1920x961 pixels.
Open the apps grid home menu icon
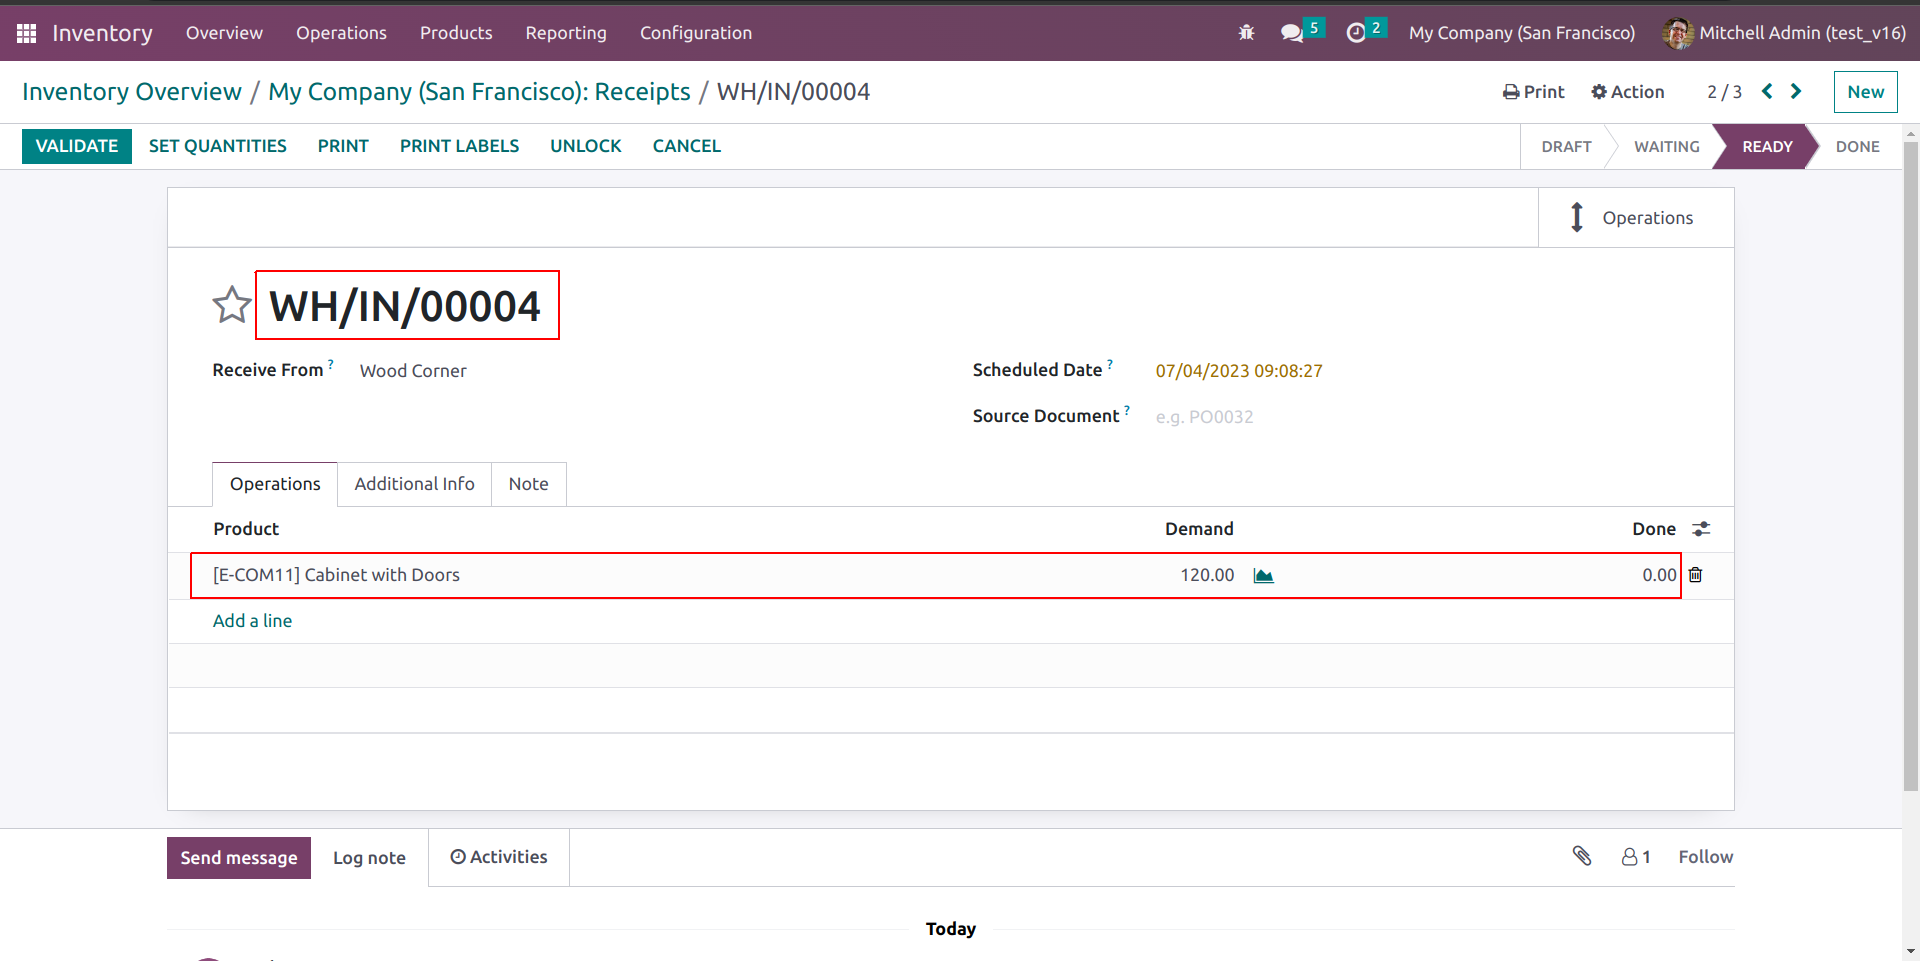tap(27, 33)
